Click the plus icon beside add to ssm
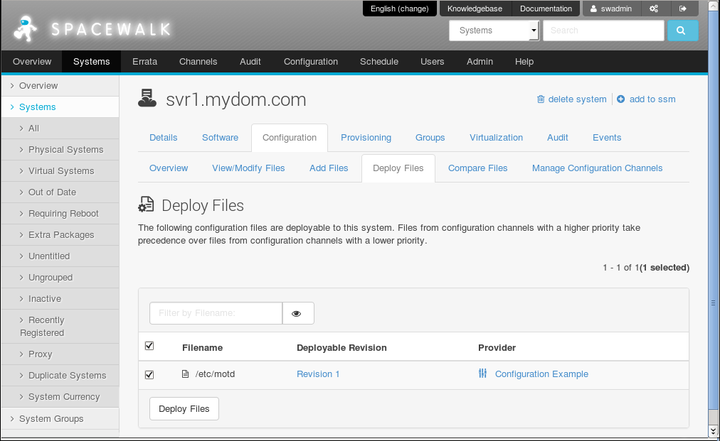This screenshot has height=441, width=720. 621,99
